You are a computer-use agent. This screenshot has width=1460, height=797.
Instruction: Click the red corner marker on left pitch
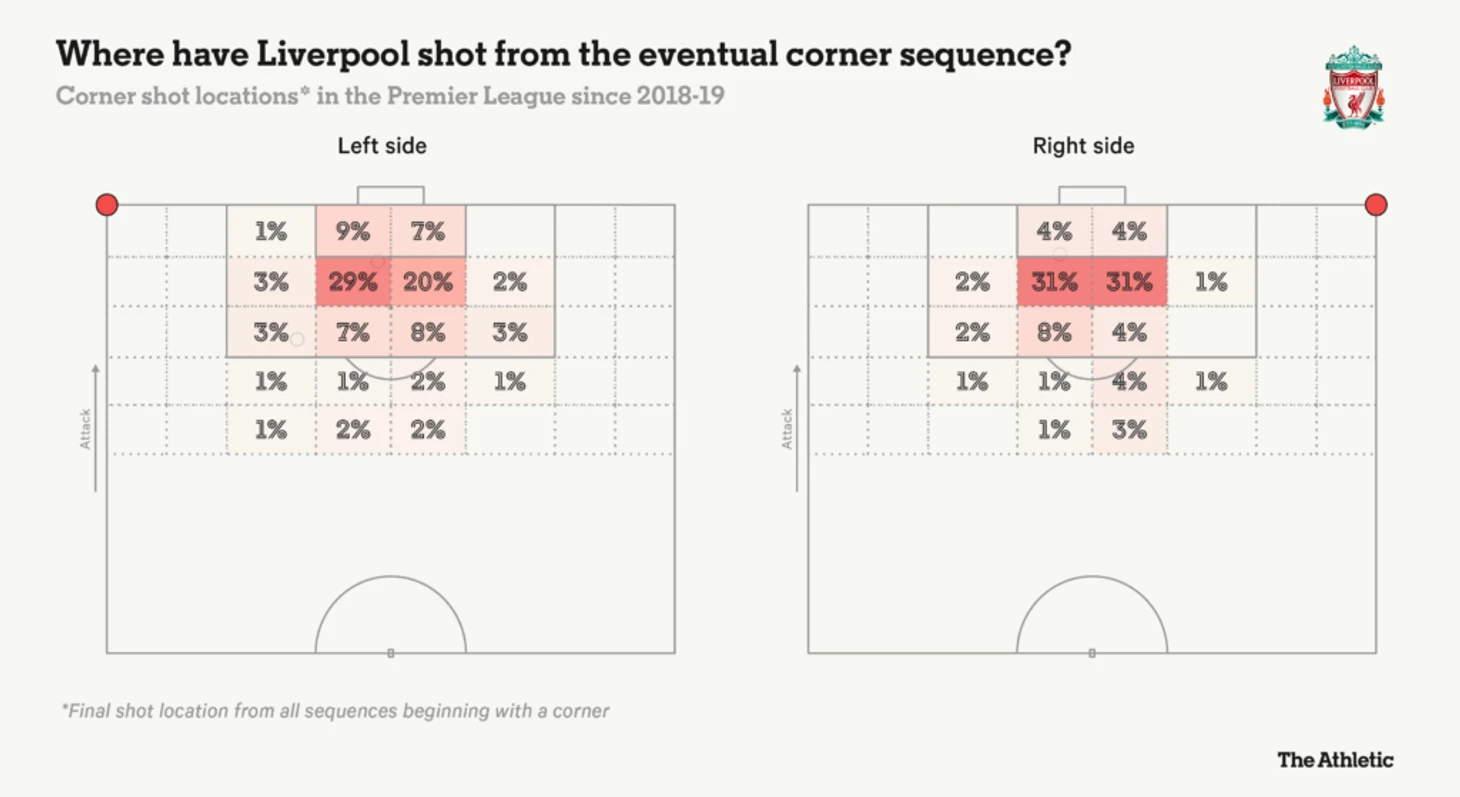107,205
